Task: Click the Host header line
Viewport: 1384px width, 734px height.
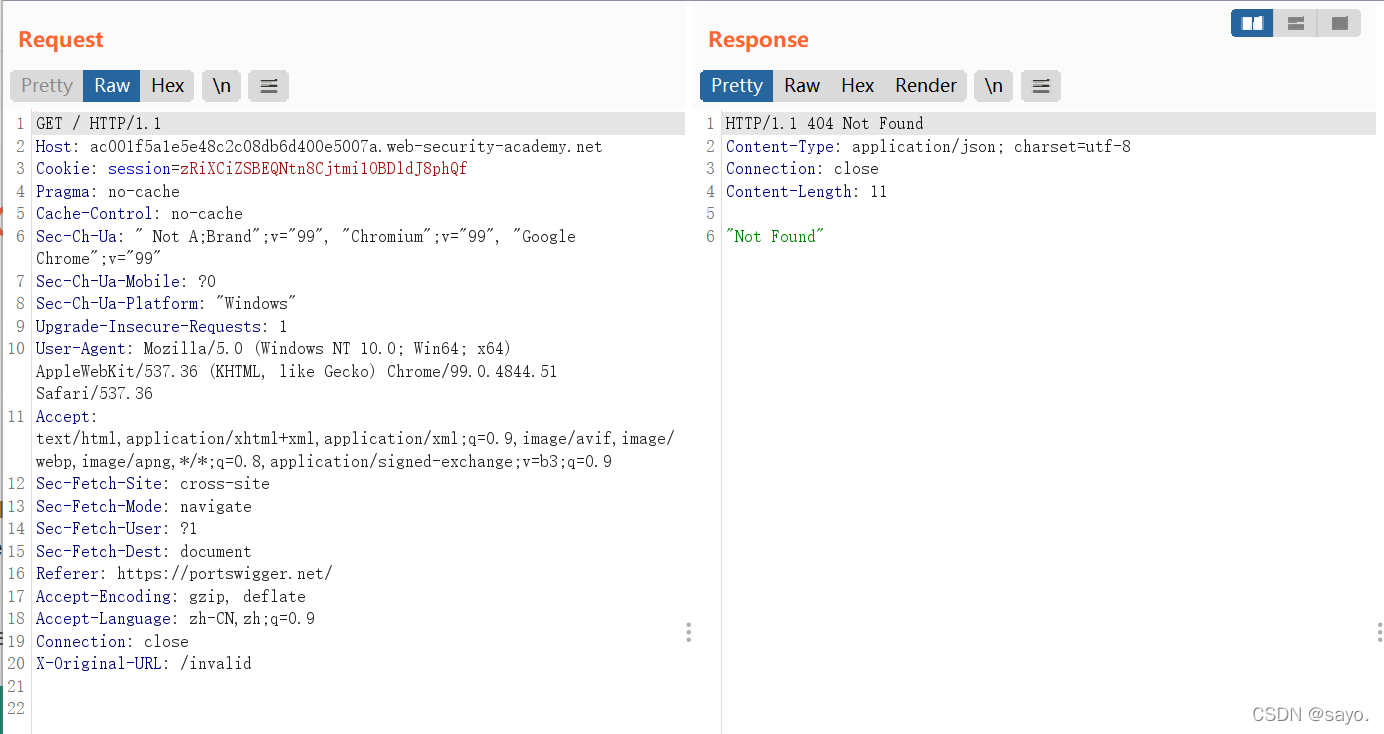Action: (319, 147)
